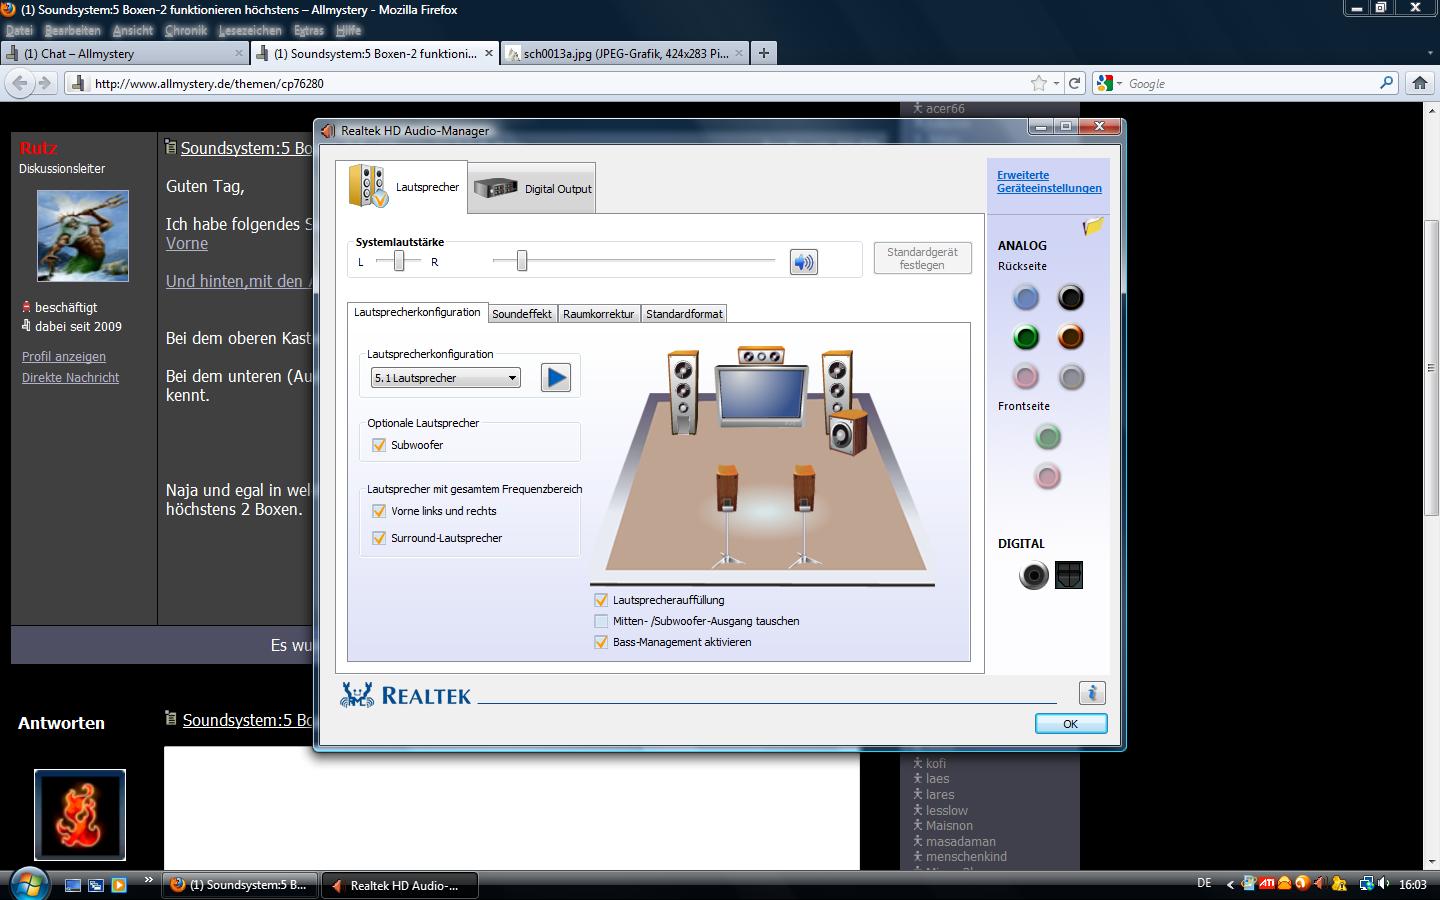Switch to Chat – Allmystery browser tab
Screen dimensions: 1440x900
124,53
